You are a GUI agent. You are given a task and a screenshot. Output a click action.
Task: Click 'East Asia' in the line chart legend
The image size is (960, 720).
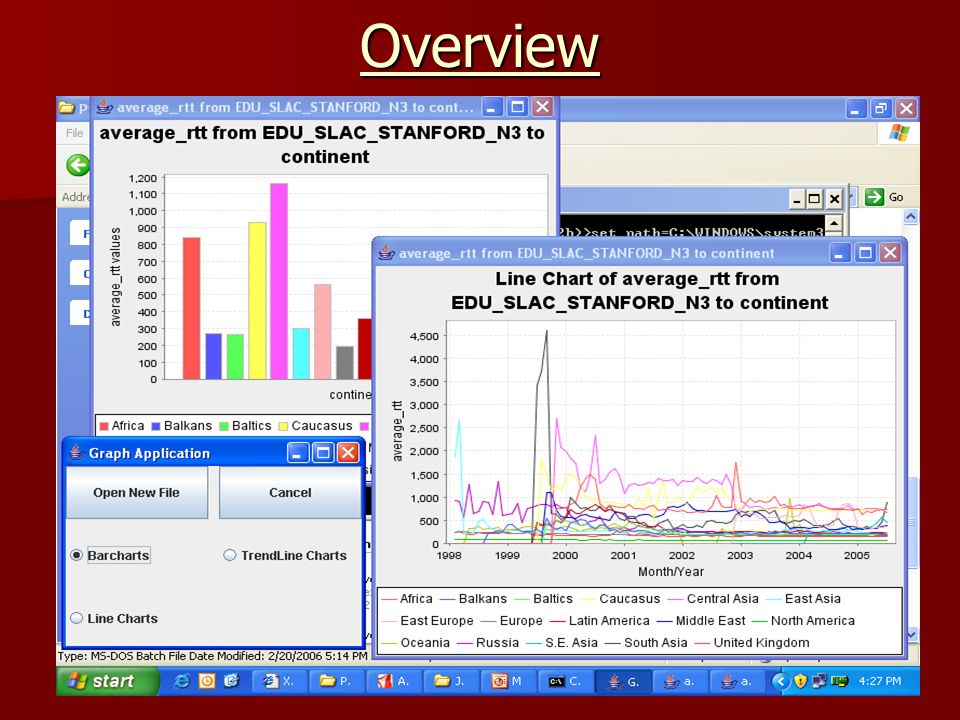pyautogui.click(x=812, y=599)
